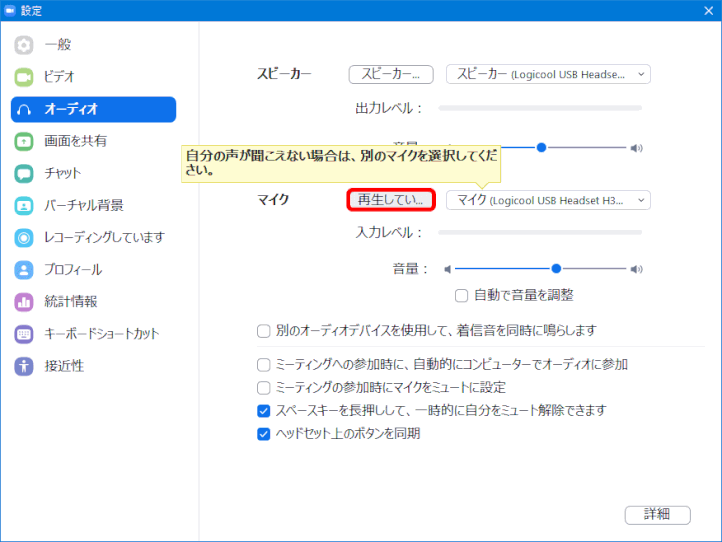
Task: Open チャット settings
Action: (93, 174)
